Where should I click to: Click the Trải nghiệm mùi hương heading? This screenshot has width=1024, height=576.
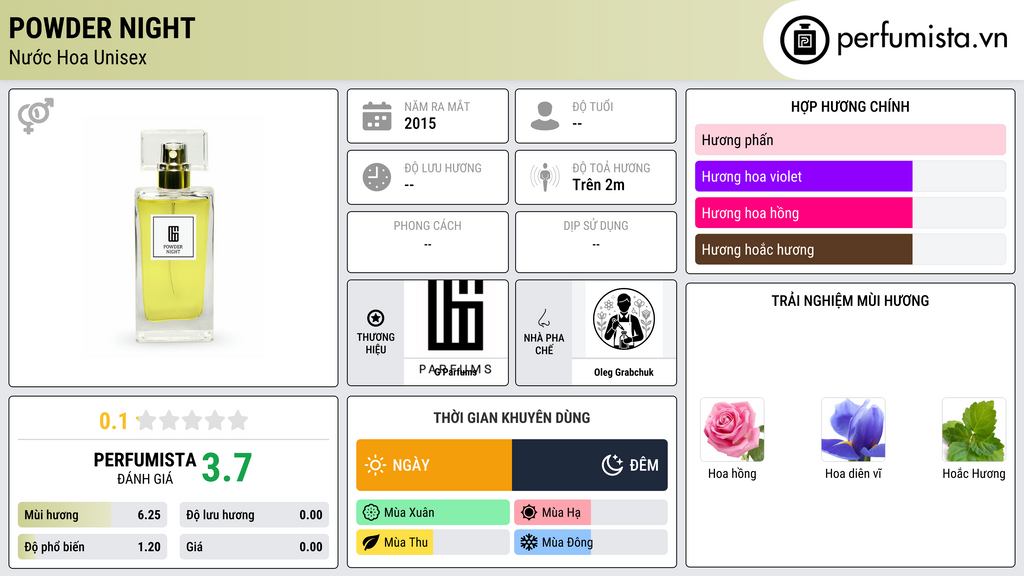pos(850,301)
